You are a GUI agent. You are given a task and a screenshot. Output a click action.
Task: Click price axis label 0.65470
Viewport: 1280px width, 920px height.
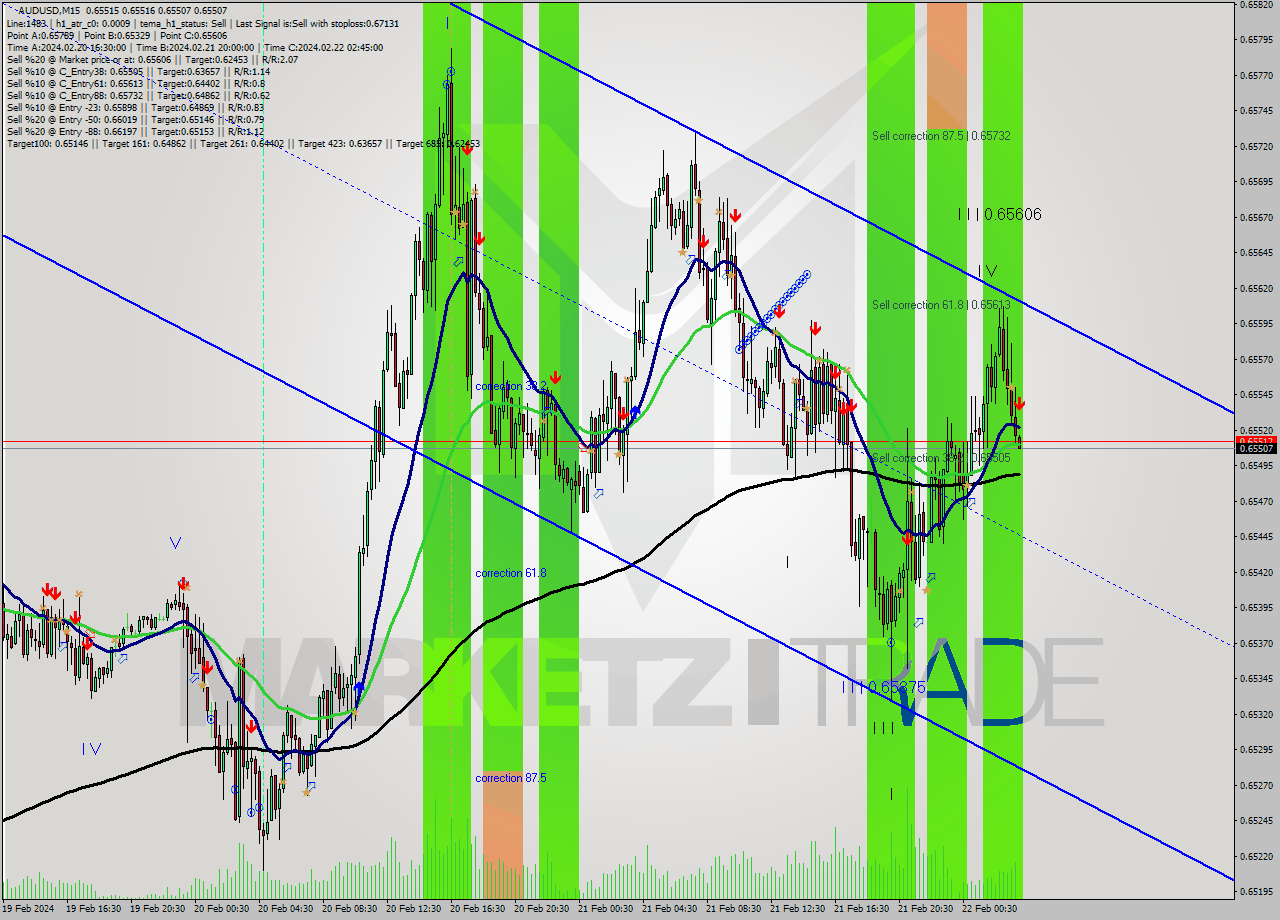(x=1256, y=501)
